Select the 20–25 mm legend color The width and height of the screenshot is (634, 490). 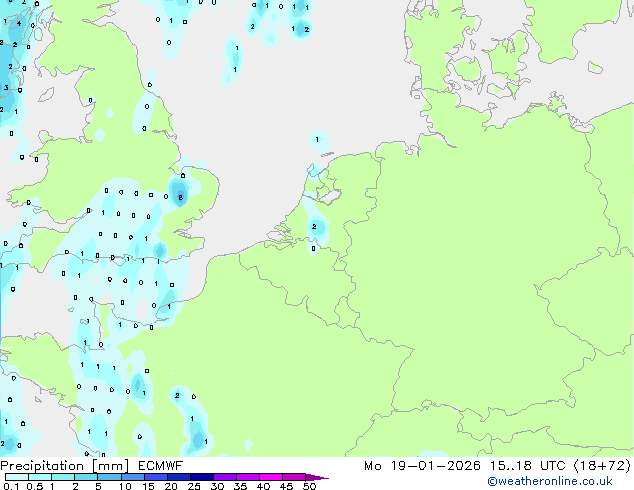pyautogui.click(x=178, y=477)
